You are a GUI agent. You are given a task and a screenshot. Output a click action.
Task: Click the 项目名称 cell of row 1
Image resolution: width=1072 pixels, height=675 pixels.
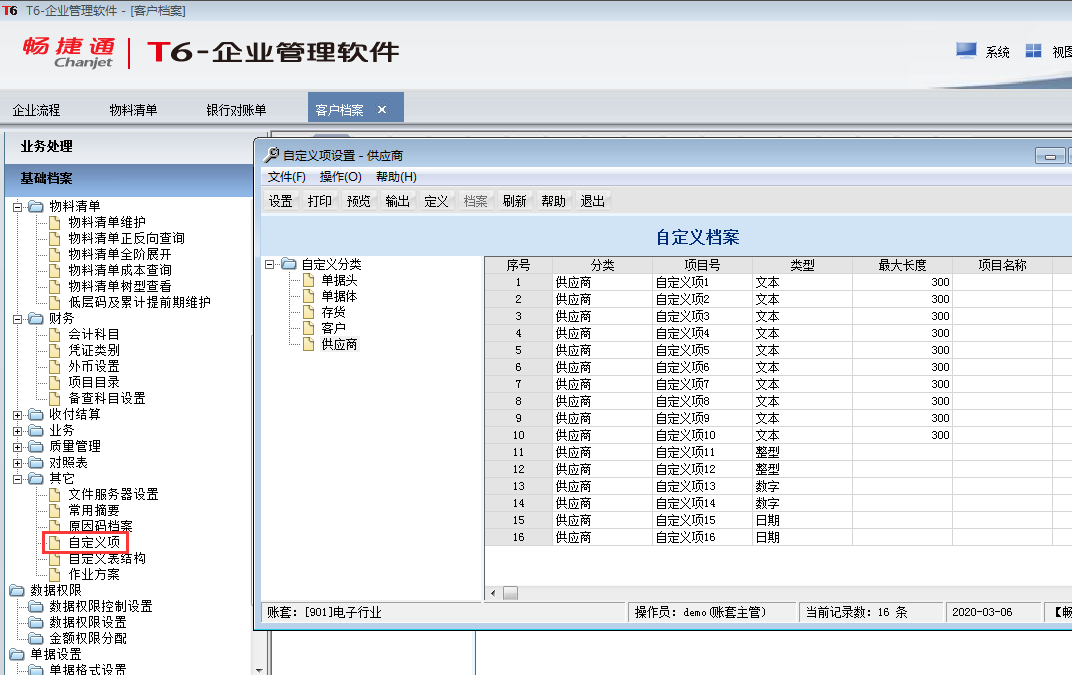[1002, 282]
